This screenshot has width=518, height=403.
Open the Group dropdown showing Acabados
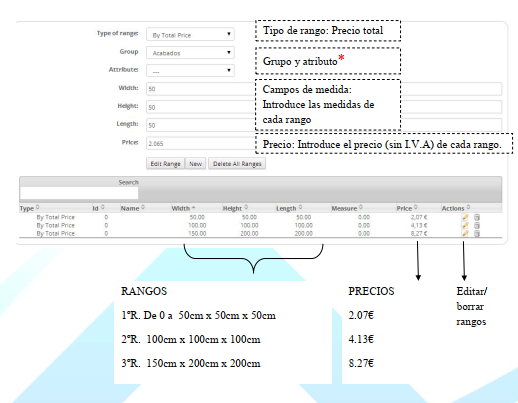(190, 53)
